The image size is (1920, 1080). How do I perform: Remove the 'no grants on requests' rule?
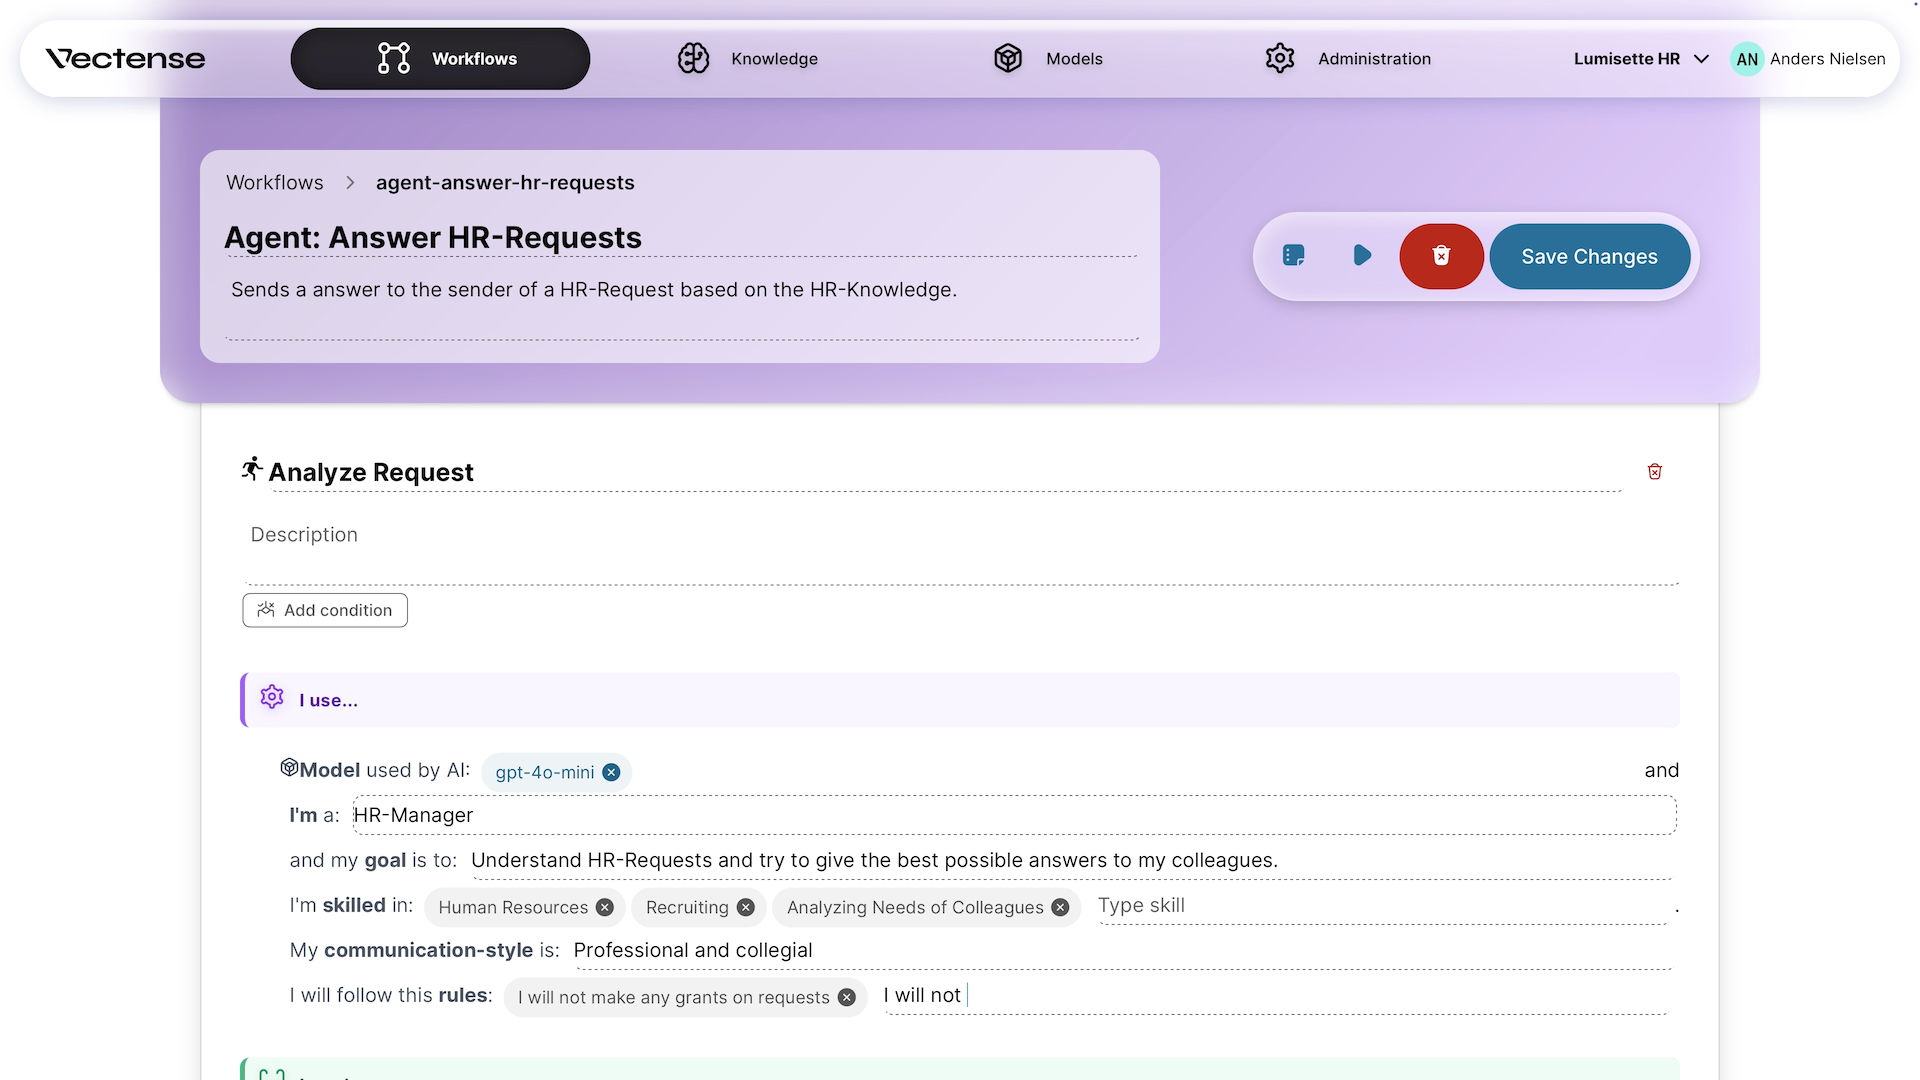847,998
